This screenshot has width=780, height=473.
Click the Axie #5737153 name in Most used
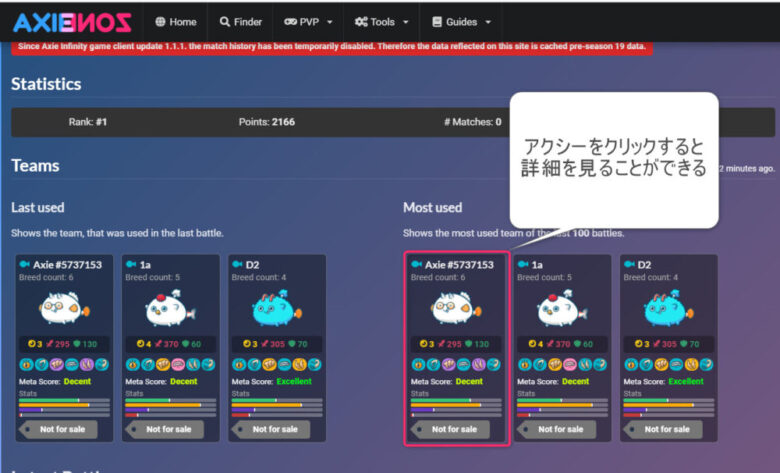click(459, 265)
